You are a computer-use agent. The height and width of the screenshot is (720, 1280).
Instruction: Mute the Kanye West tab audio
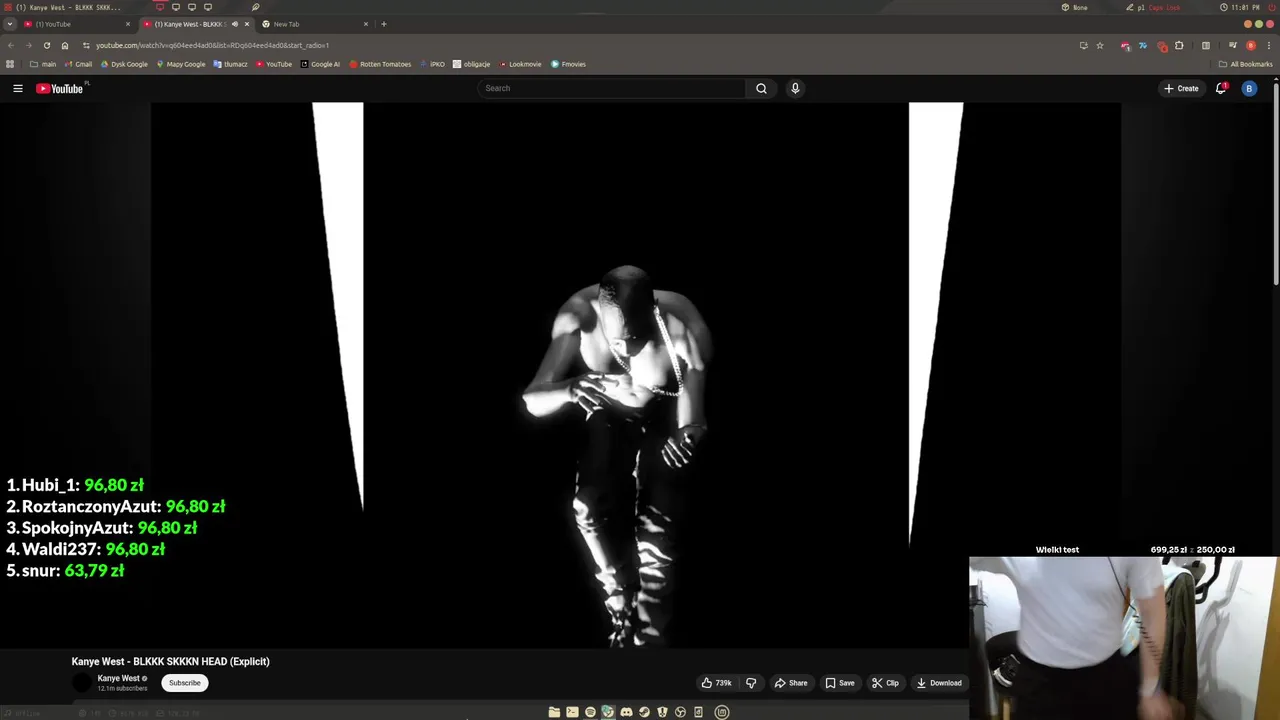(235, 24)
